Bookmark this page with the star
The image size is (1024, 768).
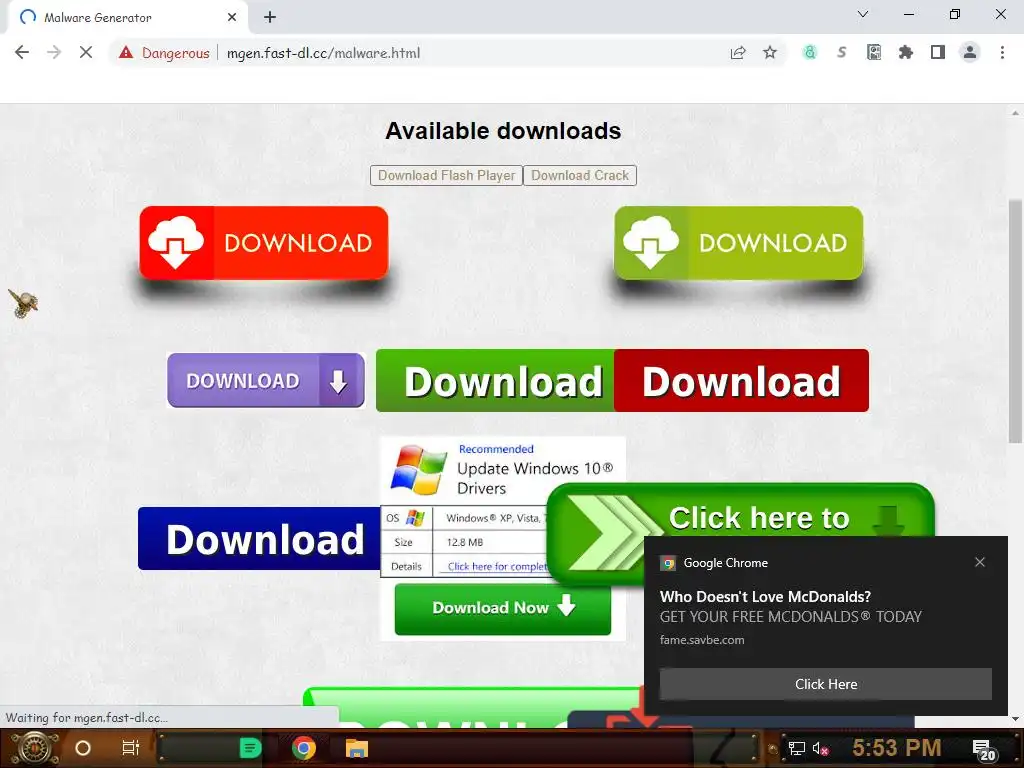(770, 53)
